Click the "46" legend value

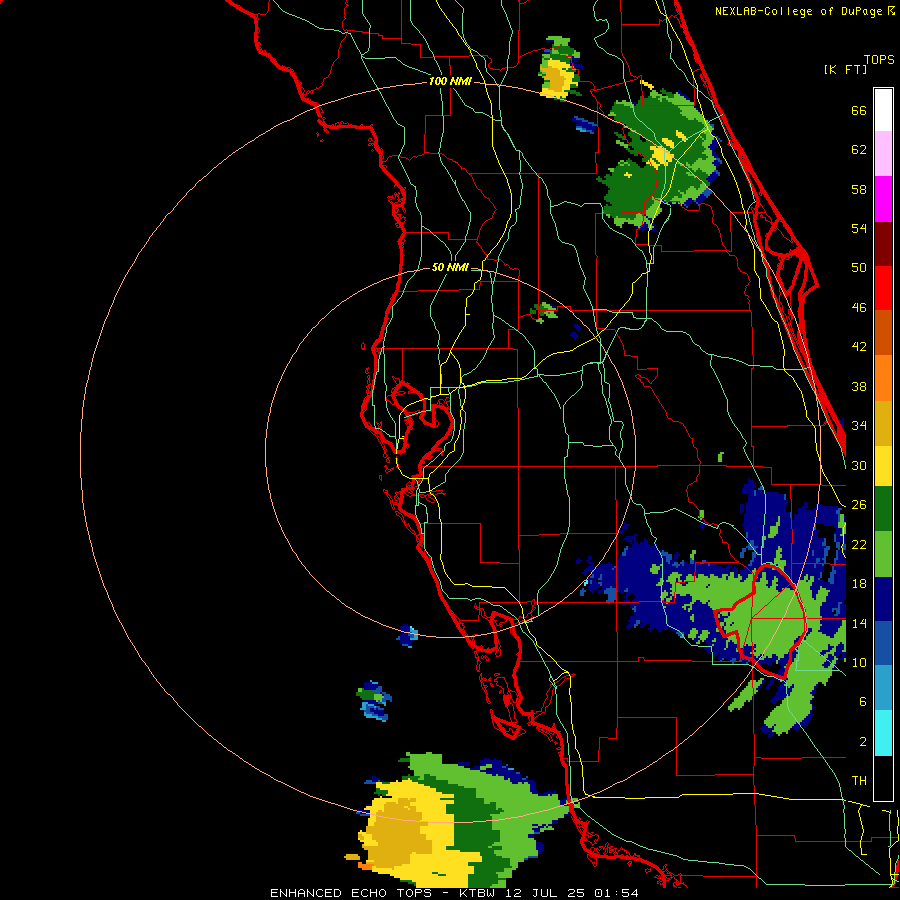pyautogui.click(x=859, y=308)
